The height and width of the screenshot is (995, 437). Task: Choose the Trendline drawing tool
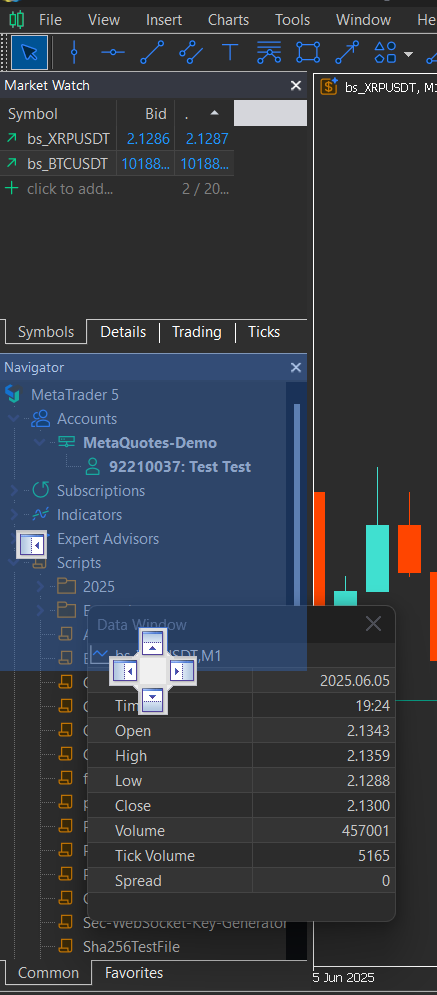152,53
